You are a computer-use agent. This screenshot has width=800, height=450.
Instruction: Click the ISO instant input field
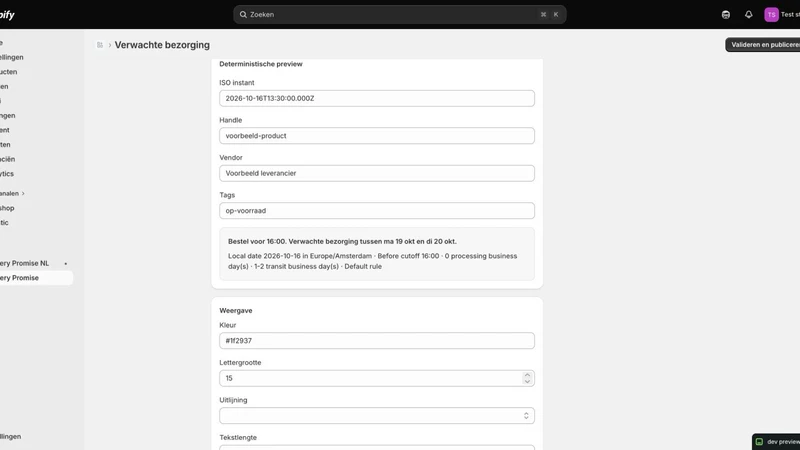click(377, 98)
